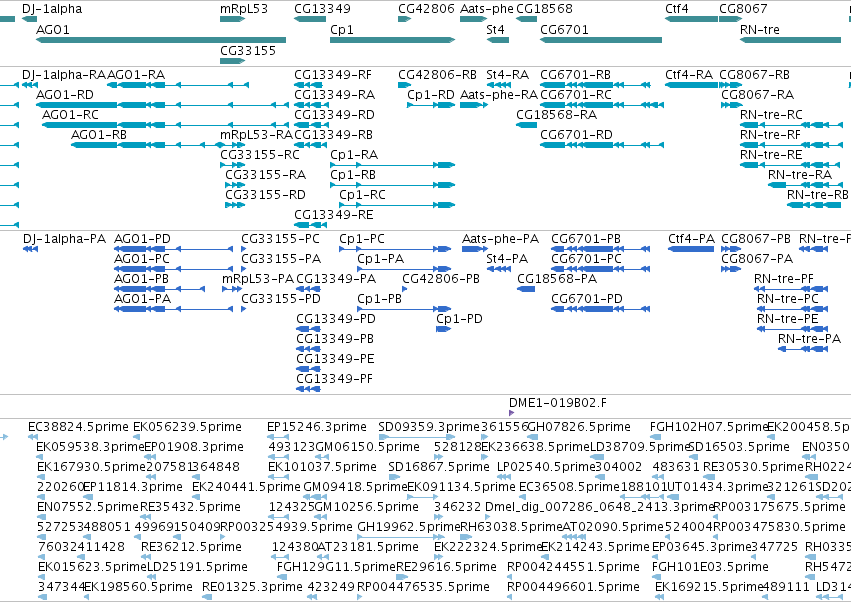Image resolution: width=851 pixels, height=602 pixels.
Task: Click the CG8067-RB transcript label
Action: 754,75
